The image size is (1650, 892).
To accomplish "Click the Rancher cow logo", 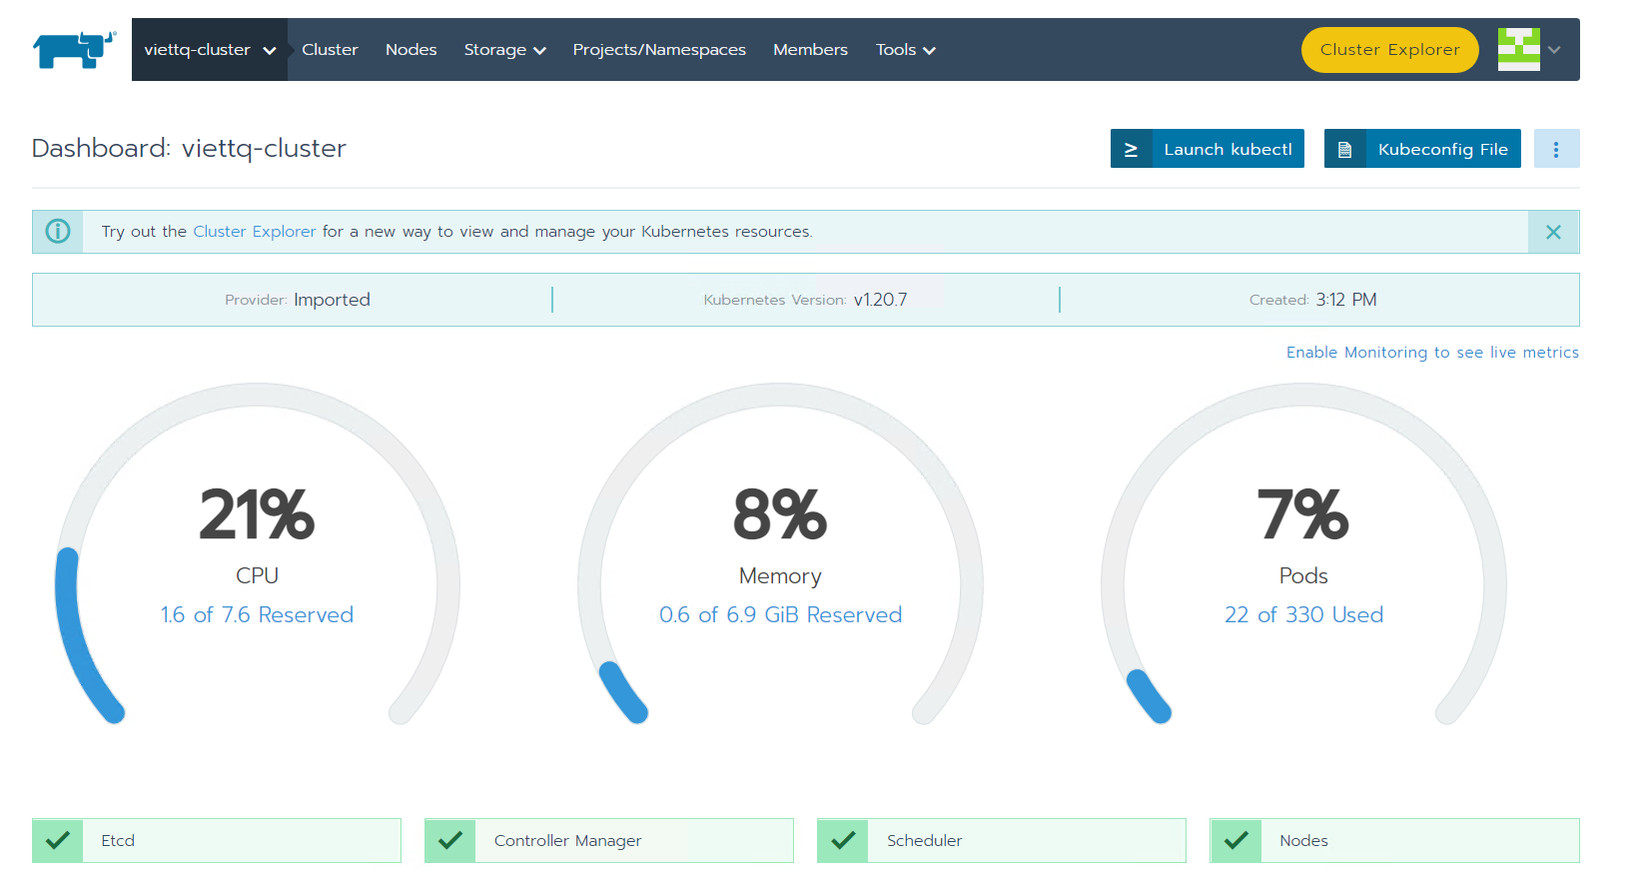I will pos(74,49).
